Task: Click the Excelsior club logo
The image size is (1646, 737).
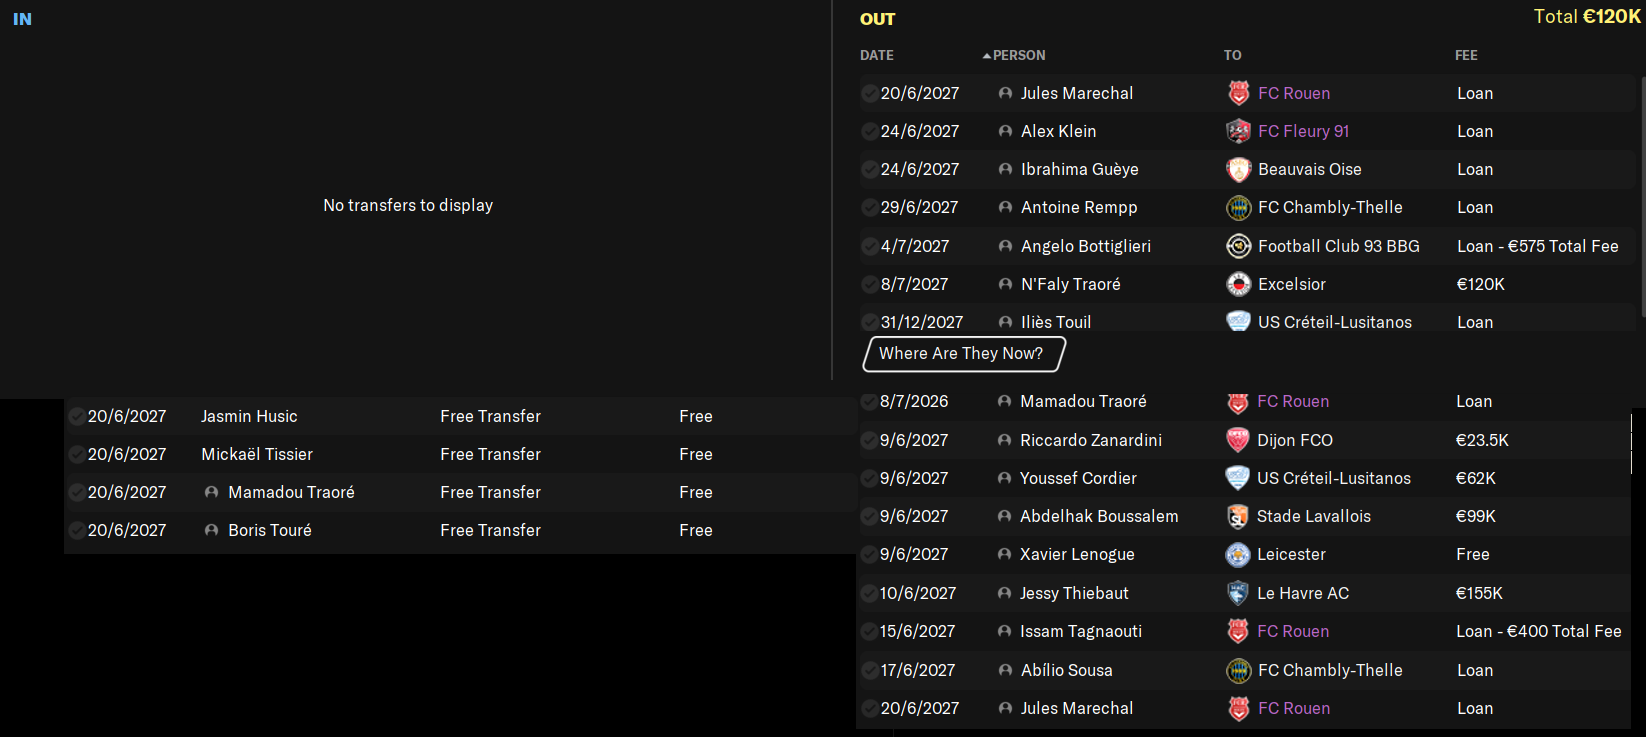Action: click(x=1238, y=284)
